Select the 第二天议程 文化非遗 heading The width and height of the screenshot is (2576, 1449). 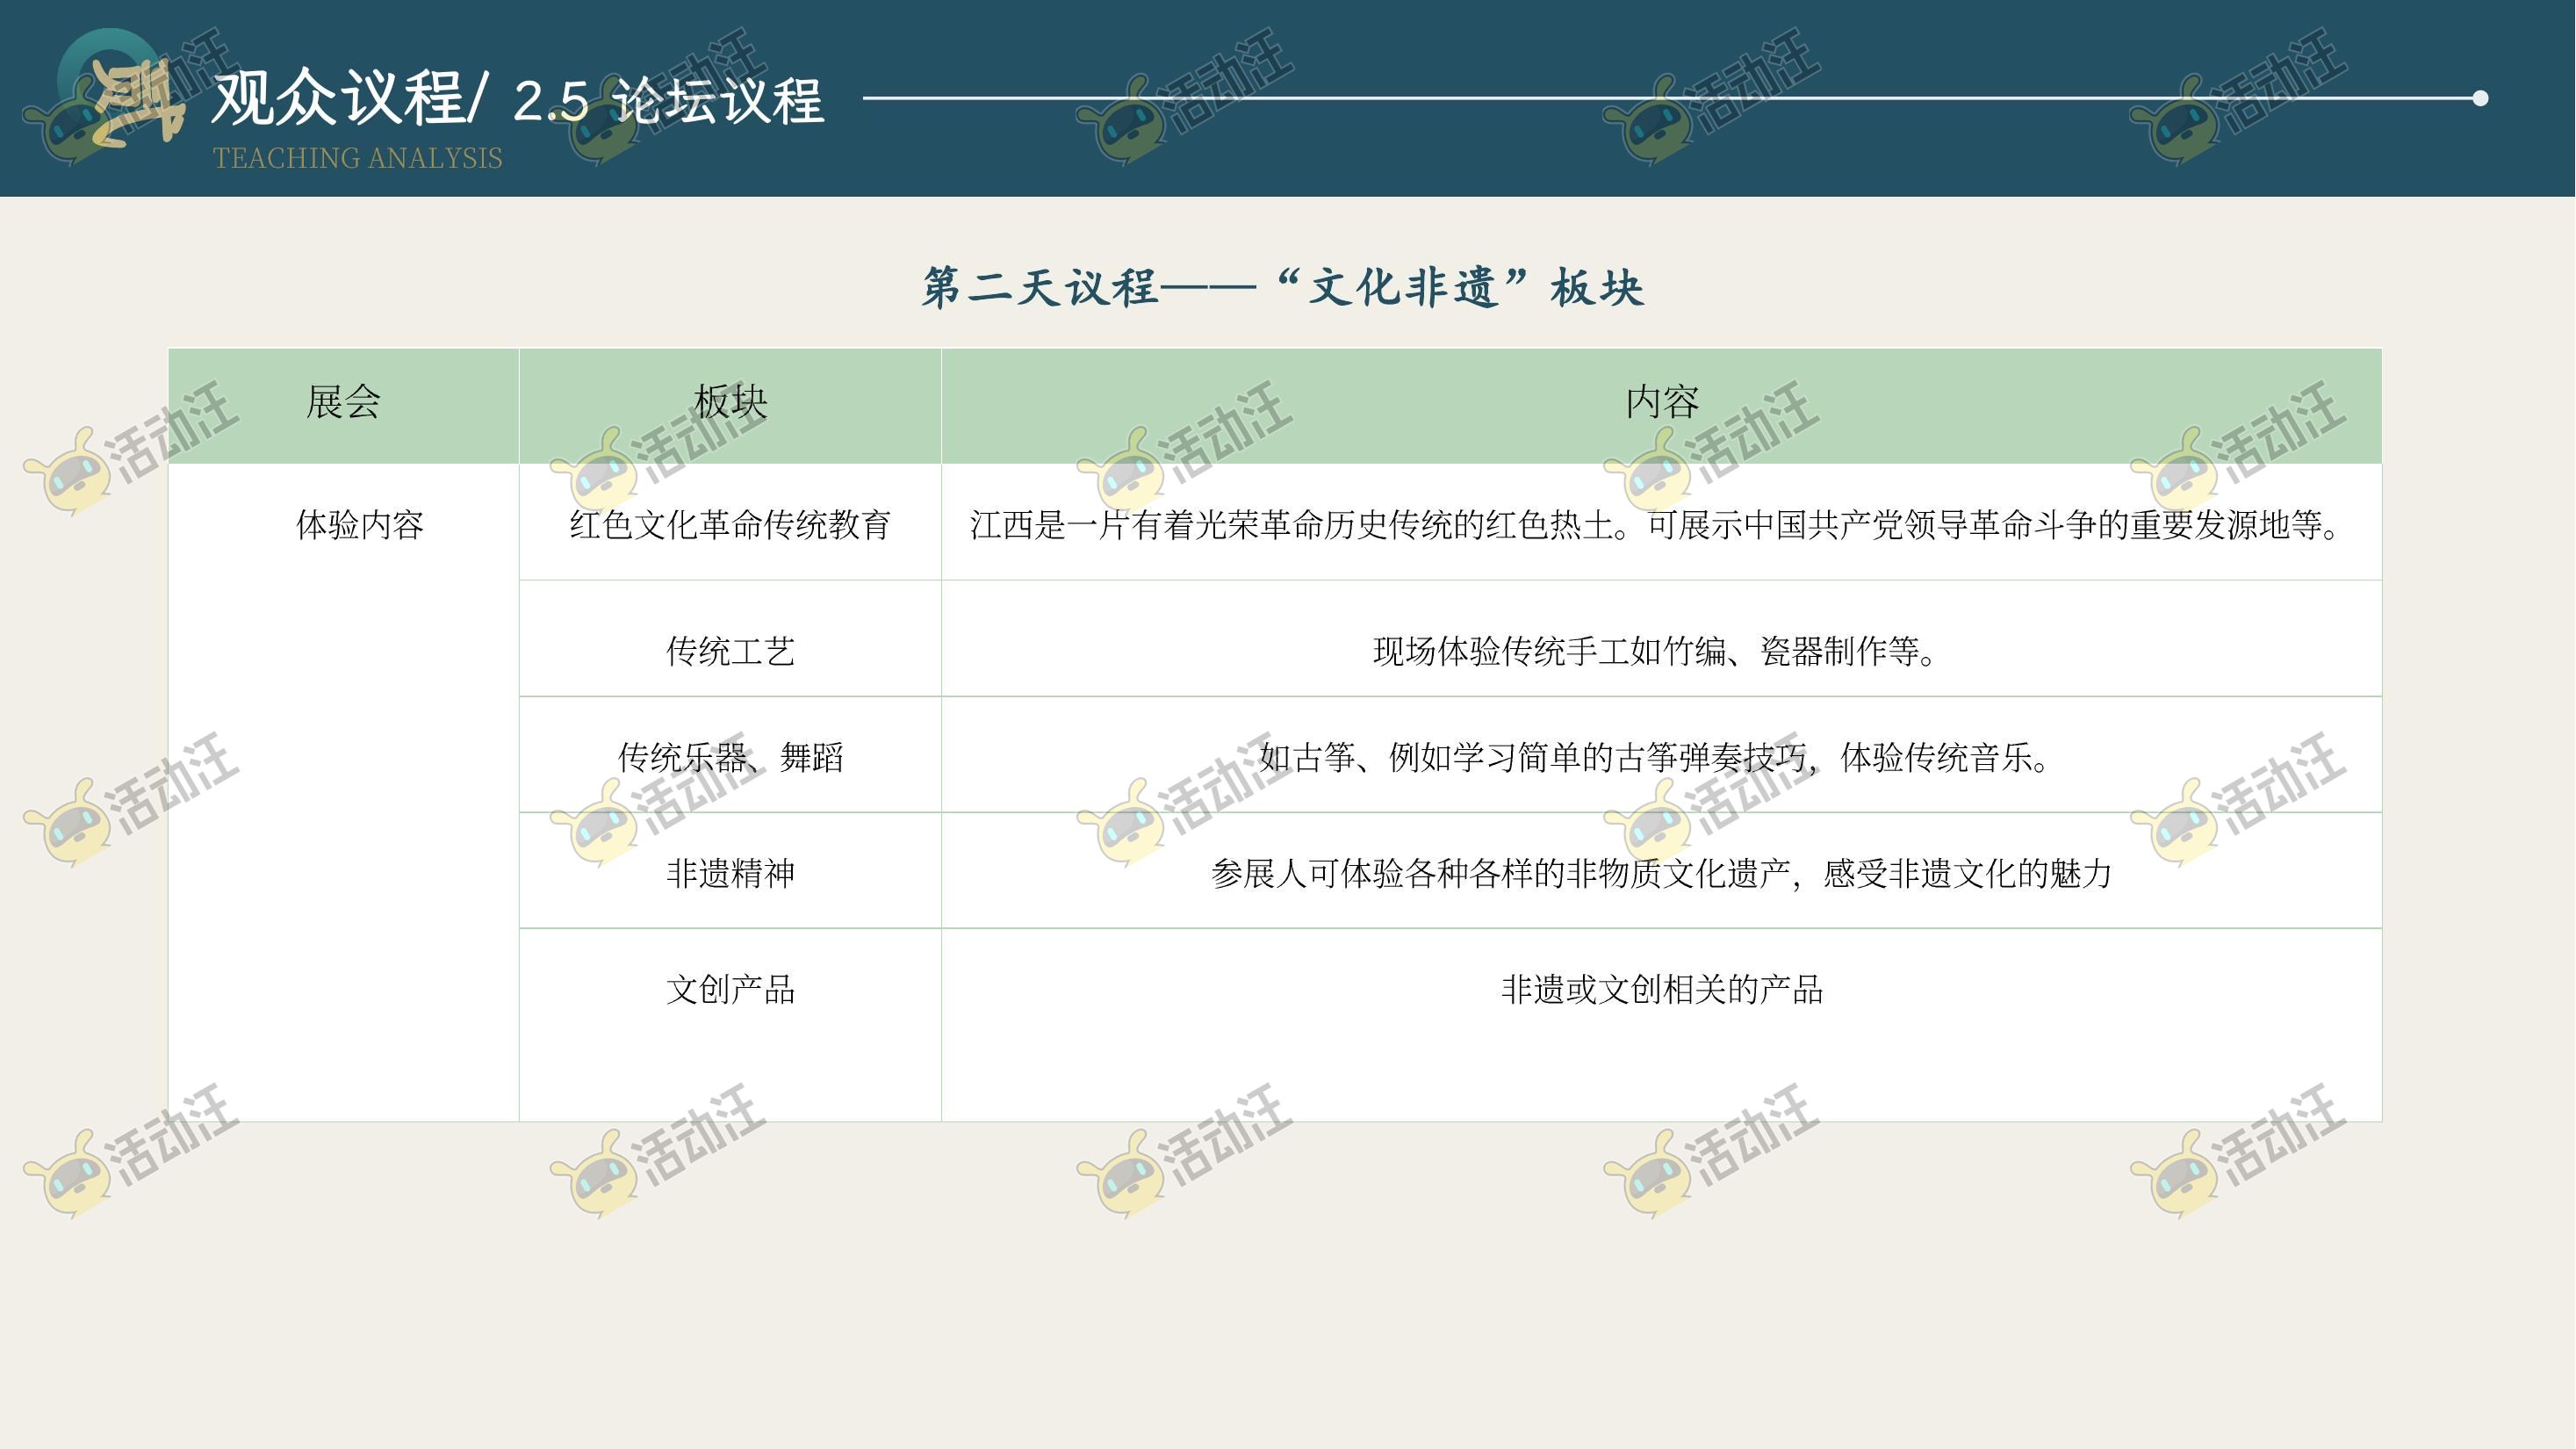tap(1283, 288)
